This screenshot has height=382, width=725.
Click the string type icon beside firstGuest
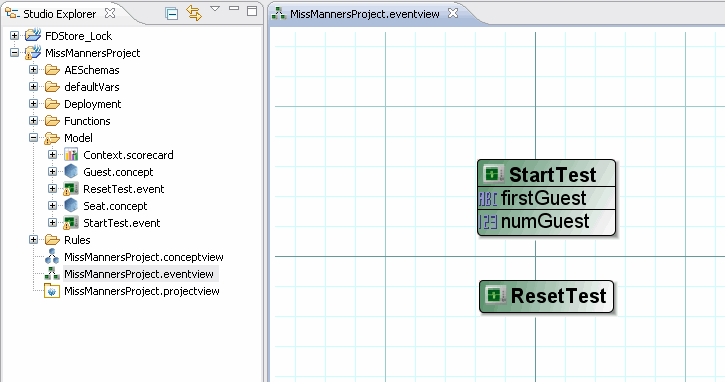pyautogui.click(x=488, y=199)
